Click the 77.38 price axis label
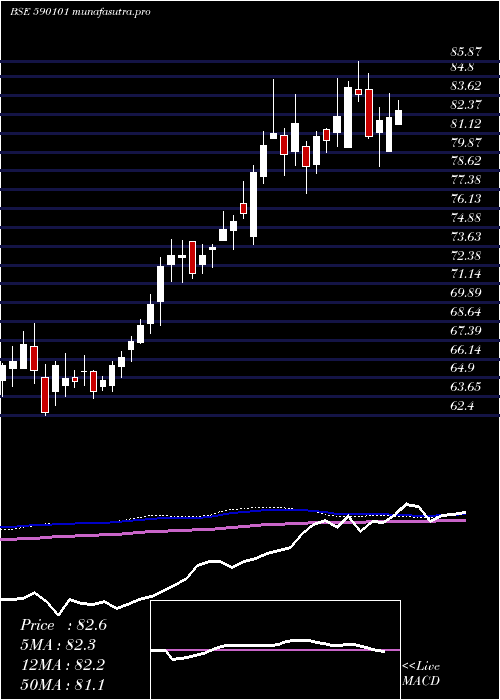This screenshot has height=700, width=500. pyautogui.click(x=466, y=180)
